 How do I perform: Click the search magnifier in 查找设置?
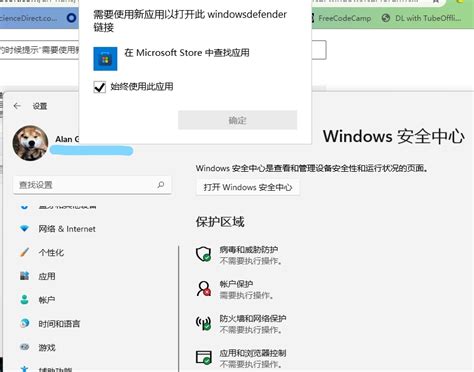(161, 184)
